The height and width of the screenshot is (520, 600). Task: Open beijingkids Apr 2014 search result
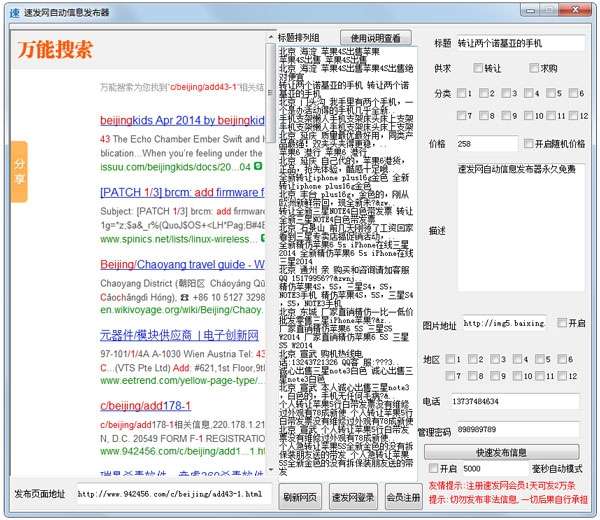182,120
